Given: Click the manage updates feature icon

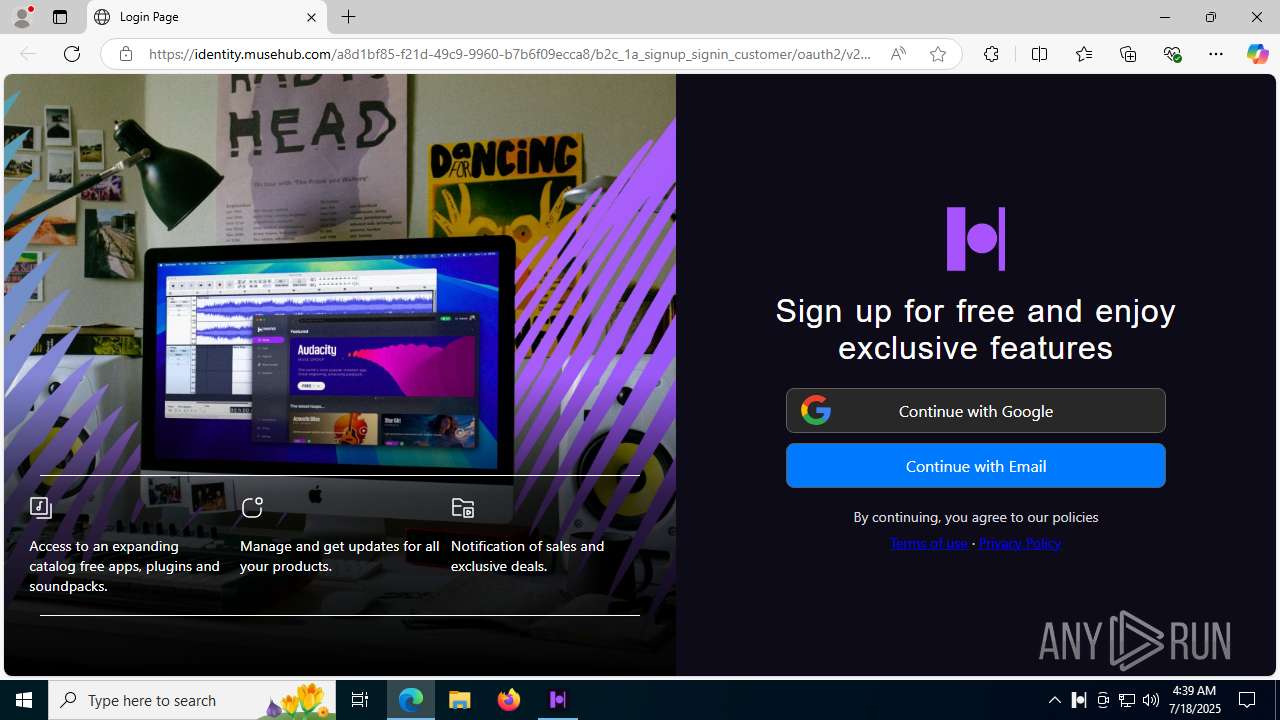Looking at the screenshot, I should point(252,508).
